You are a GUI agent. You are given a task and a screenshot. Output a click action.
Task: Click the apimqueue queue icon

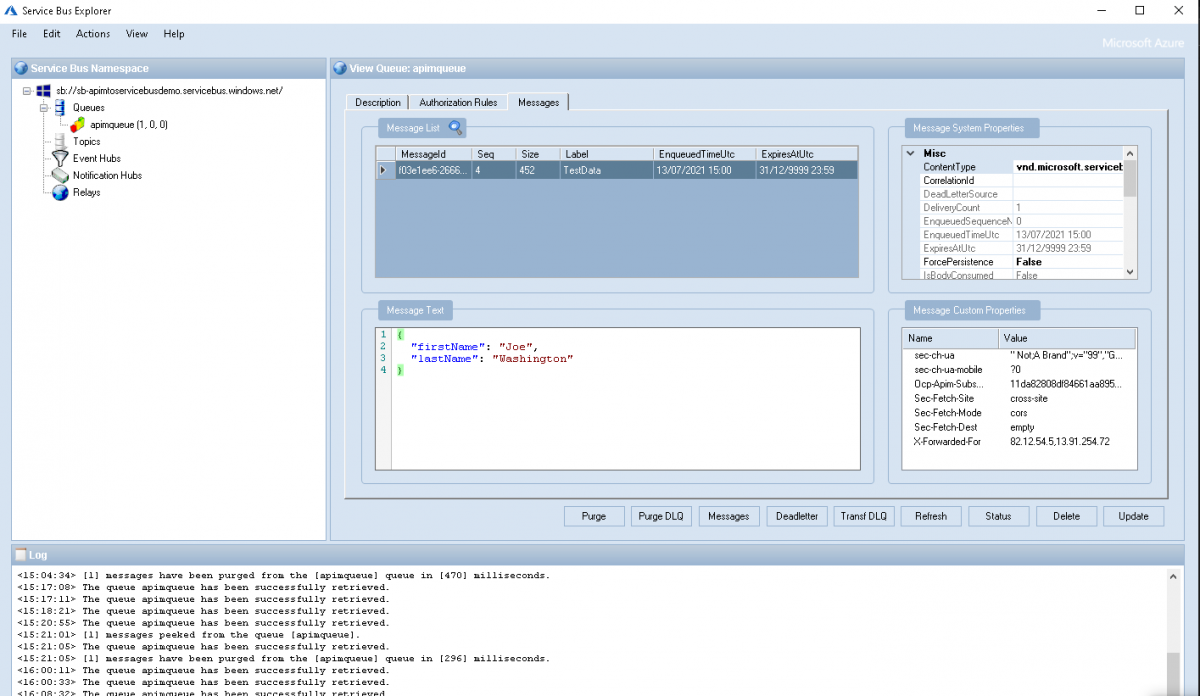(78, 124)
